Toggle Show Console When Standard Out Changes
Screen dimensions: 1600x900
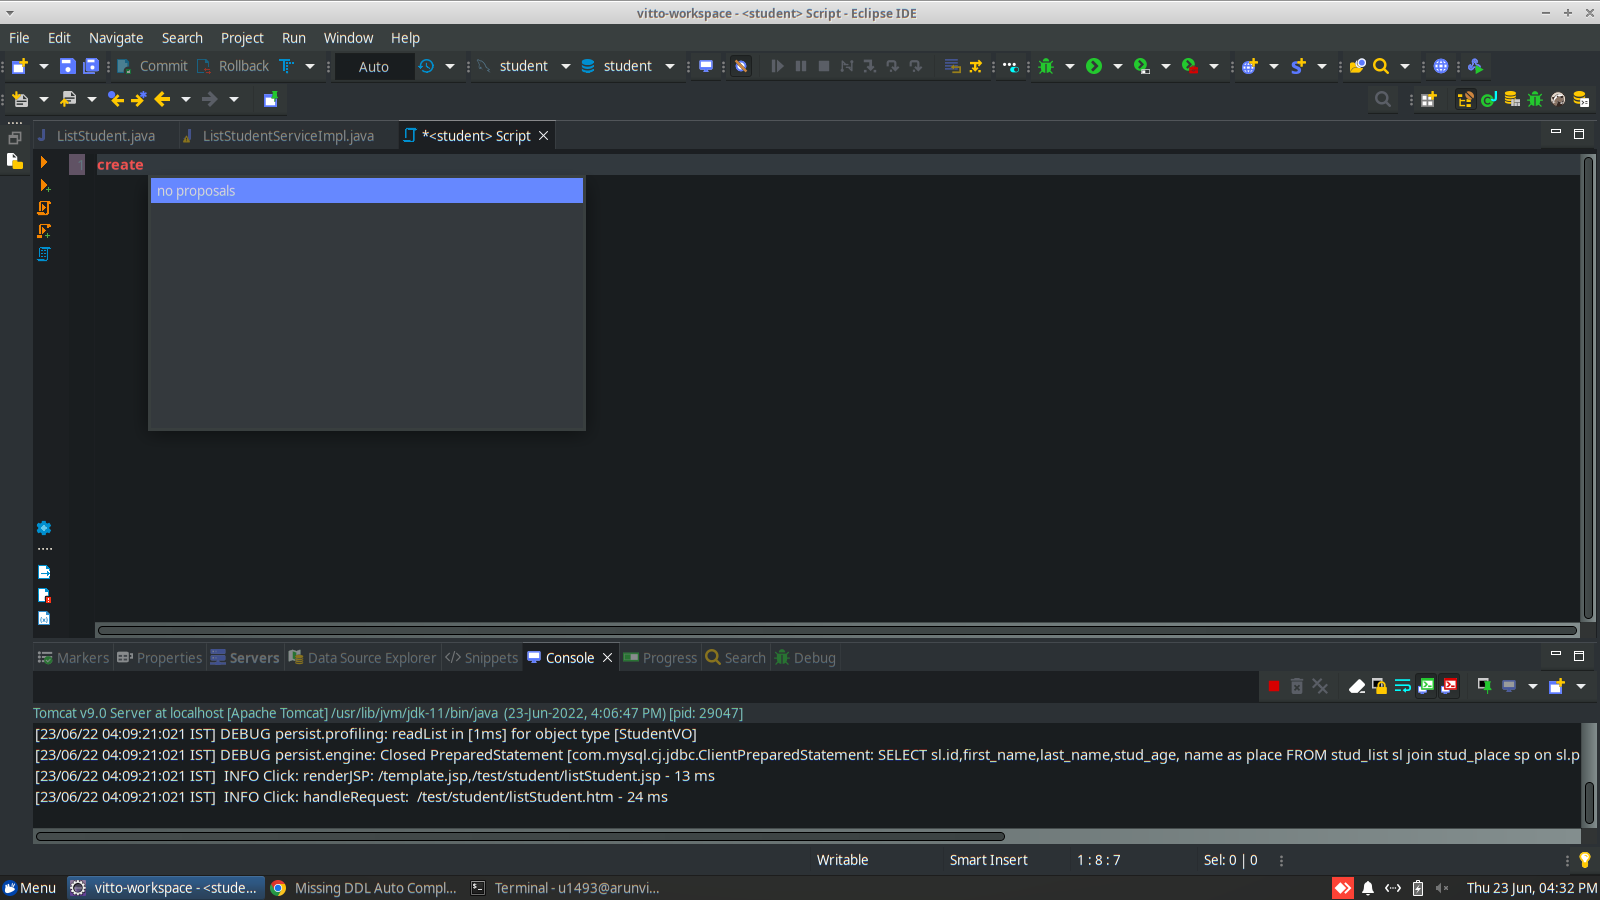tap(1426, 686)
